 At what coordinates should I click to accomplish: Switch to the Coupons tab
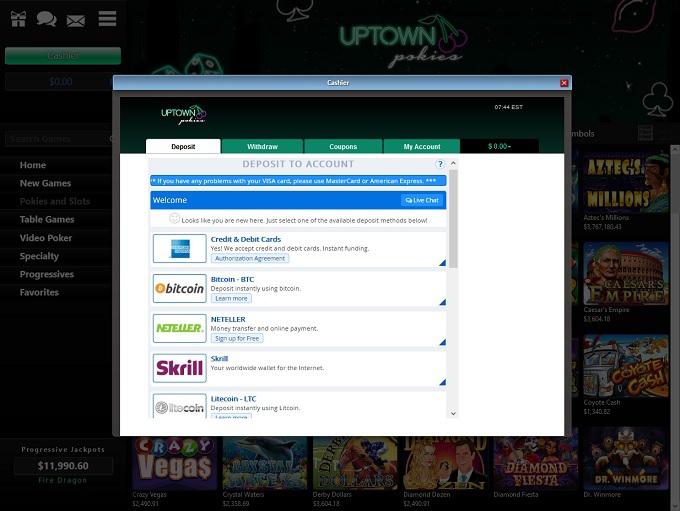coord(343,147)
